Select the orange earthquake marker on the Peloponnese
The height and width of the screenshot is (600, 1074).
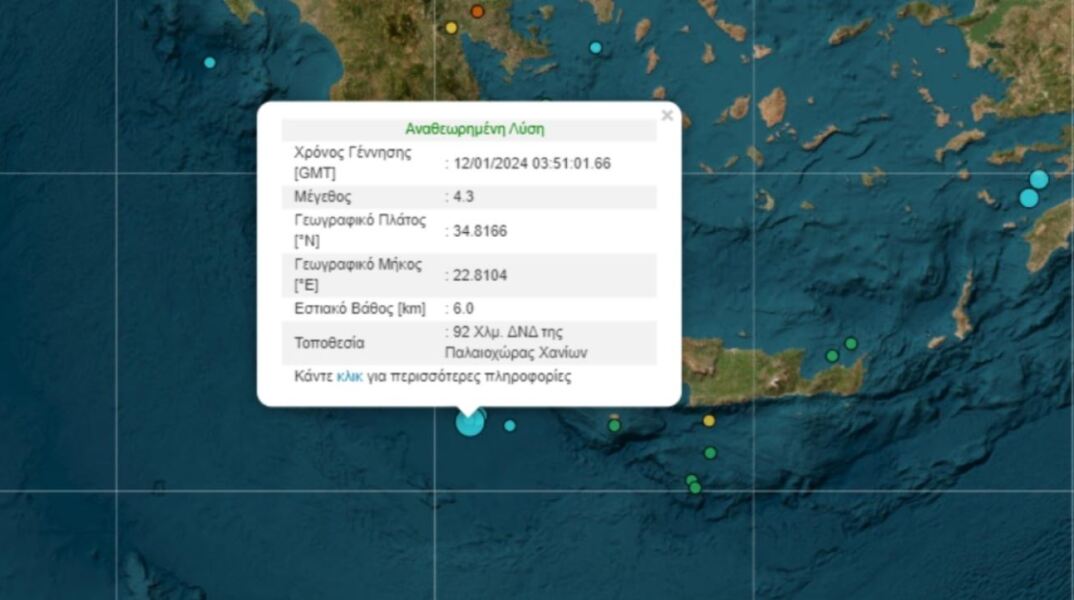477,12
